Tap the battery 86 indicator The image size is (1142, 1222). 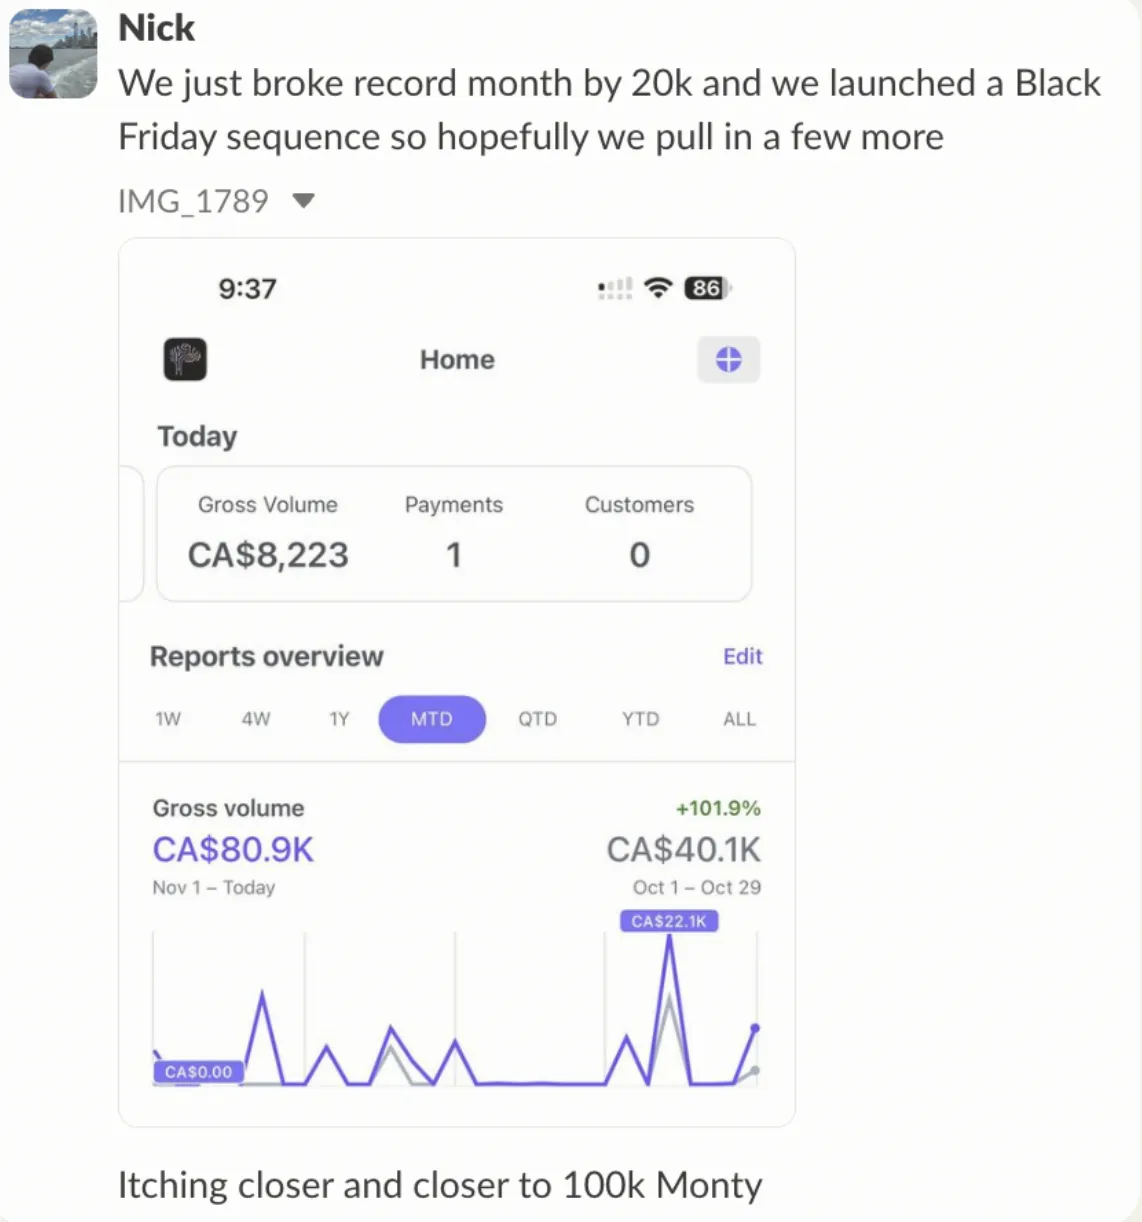[707, 288]
